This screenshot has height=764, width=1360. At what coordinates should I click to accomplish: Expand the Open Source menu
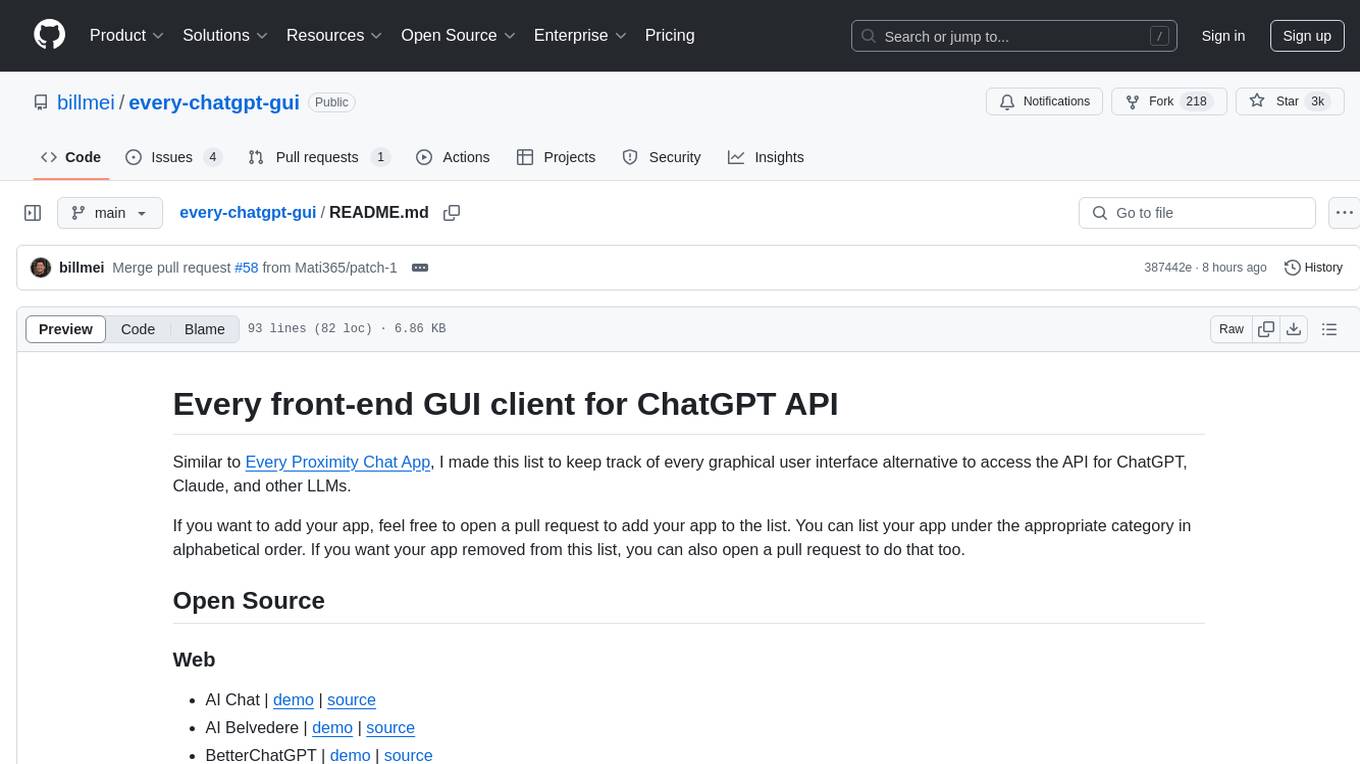click(x=458, y=35)
